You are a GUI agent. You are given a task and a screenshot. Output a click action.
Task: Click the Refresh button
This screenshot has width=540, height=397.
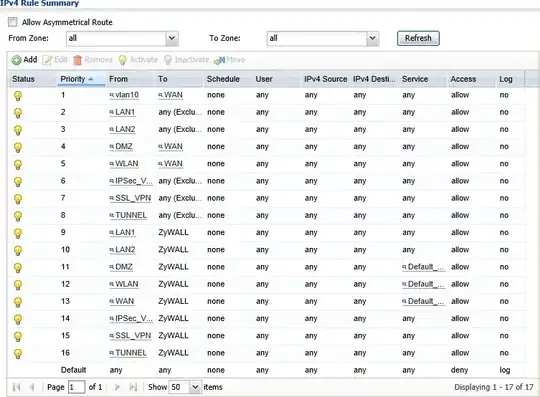coord(418,38)
